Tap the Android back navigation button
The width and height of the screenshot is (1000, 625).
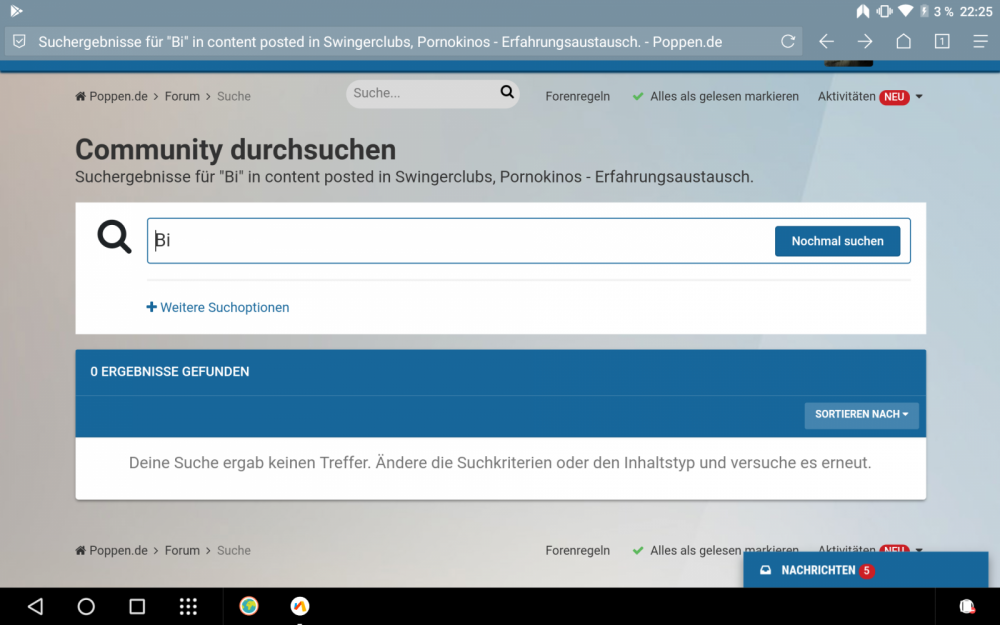pos(36,606)
